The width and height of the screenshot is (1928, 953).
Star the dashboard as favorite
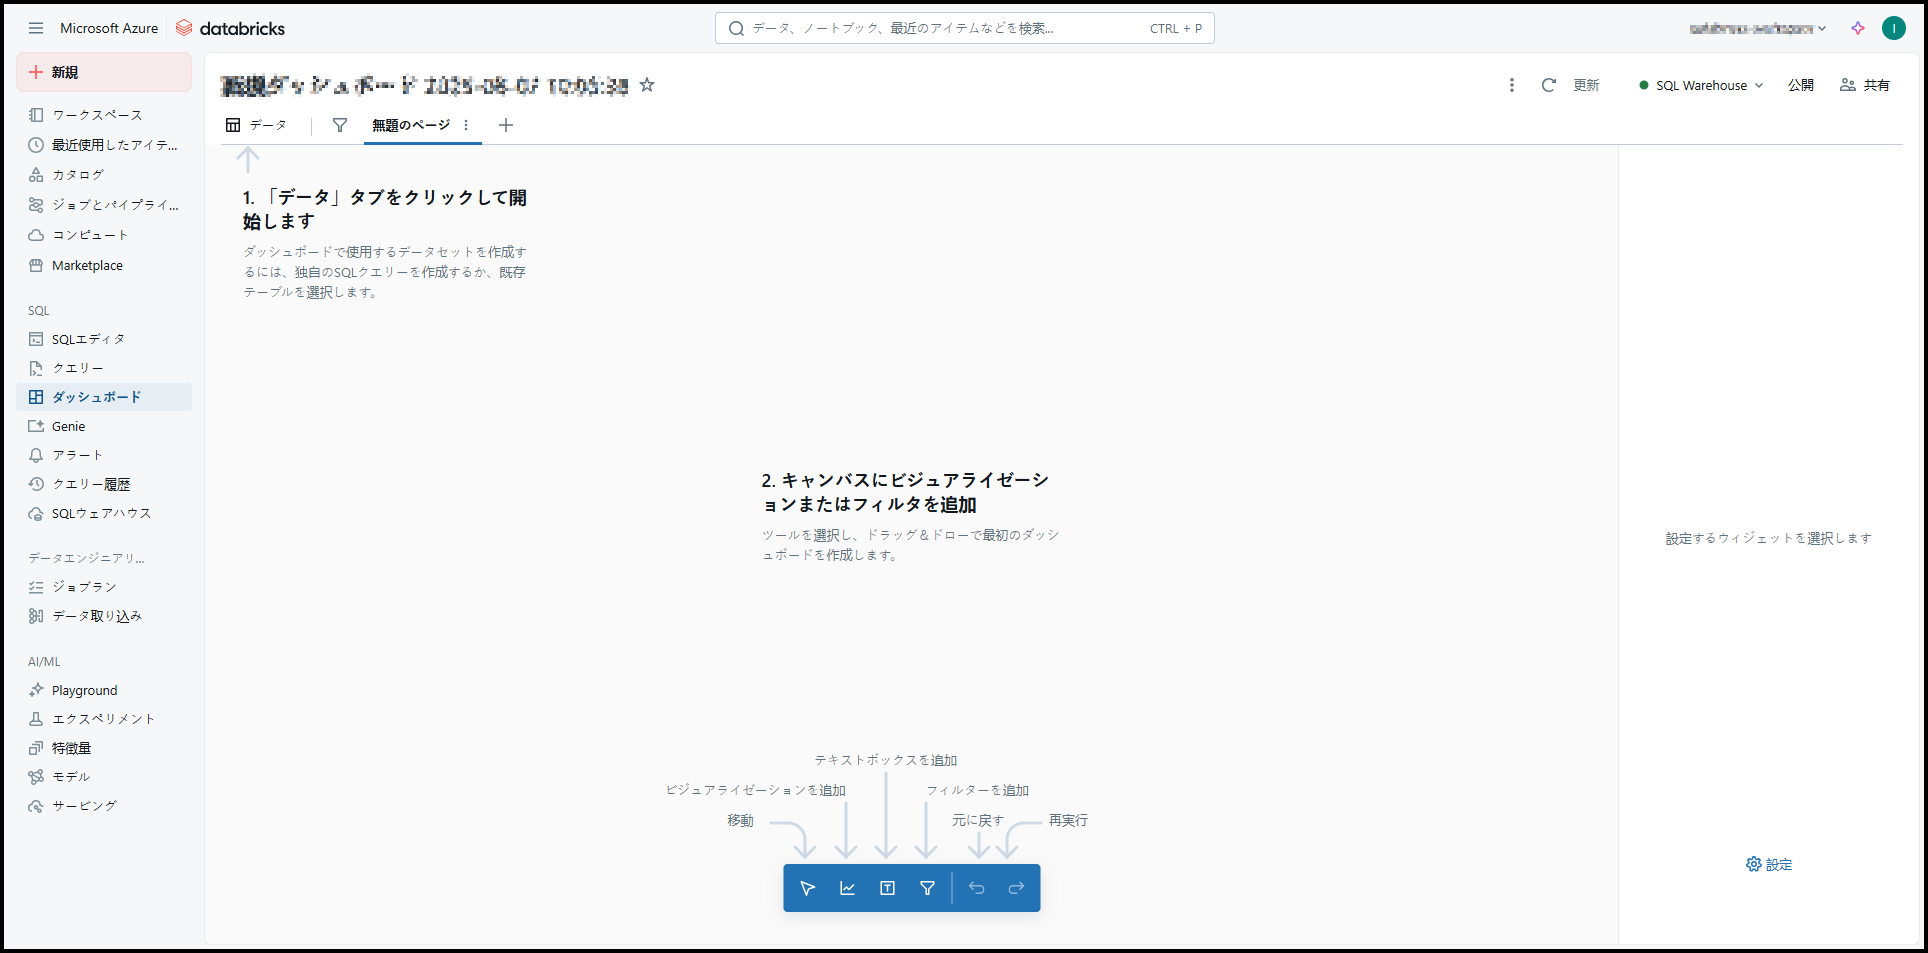pyautogui.click(x=647, y=85)
